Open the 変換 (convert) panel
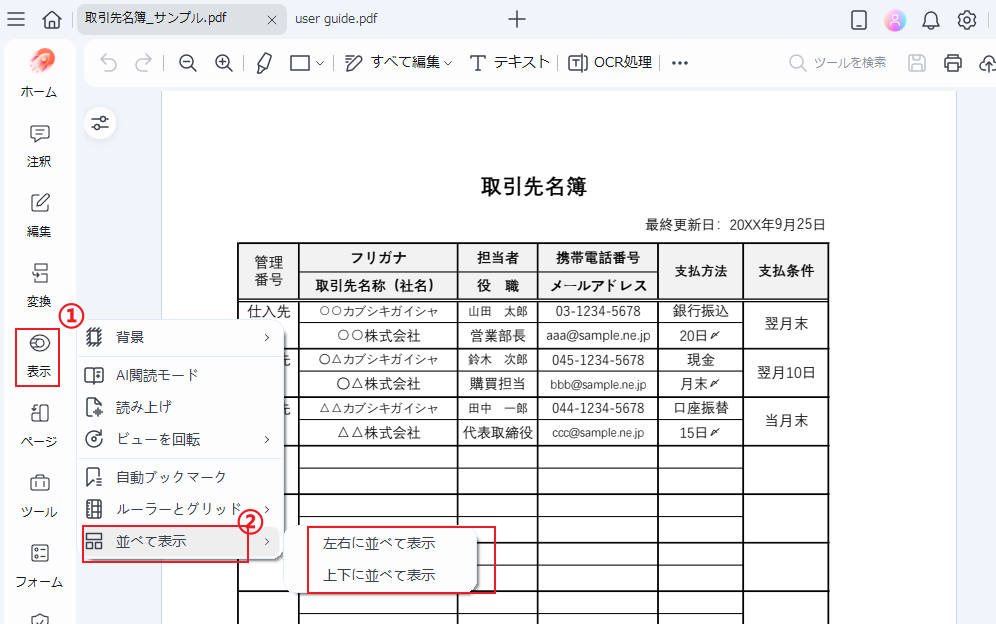Screen dimensions: 996x624 [x=38, y=285]
